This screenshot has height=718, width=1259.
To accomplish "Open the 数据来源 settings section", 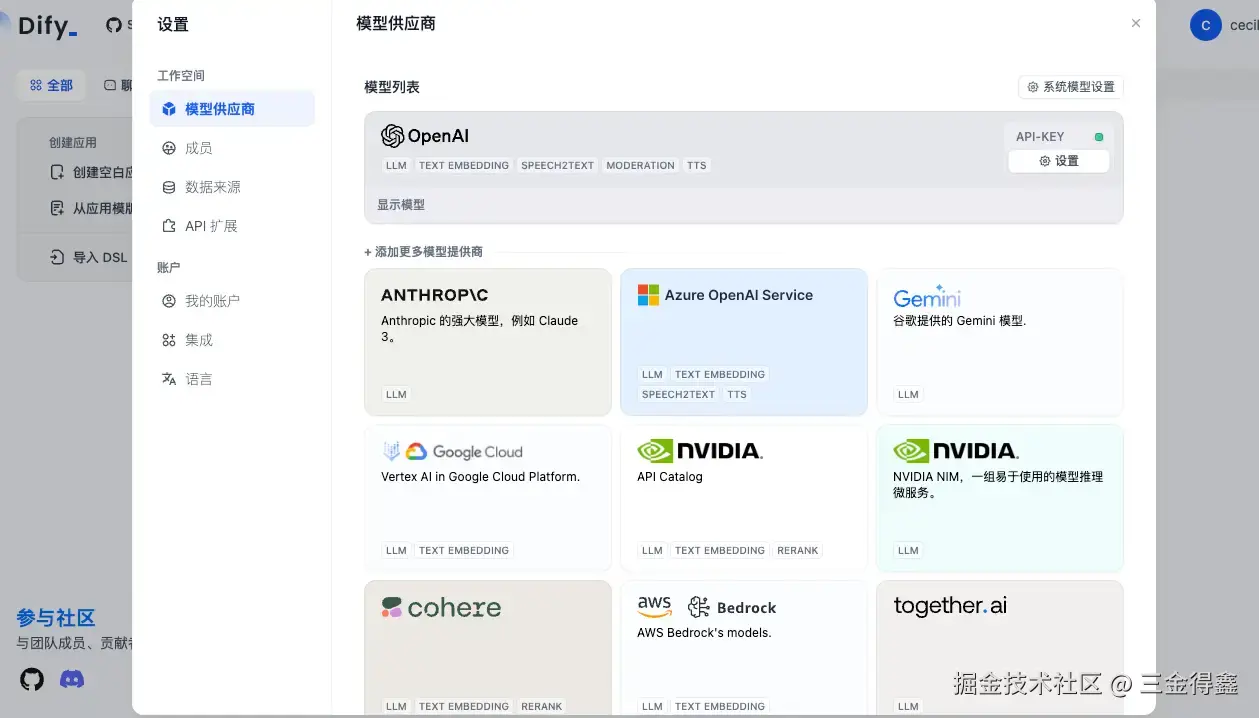I will [232, 187].
